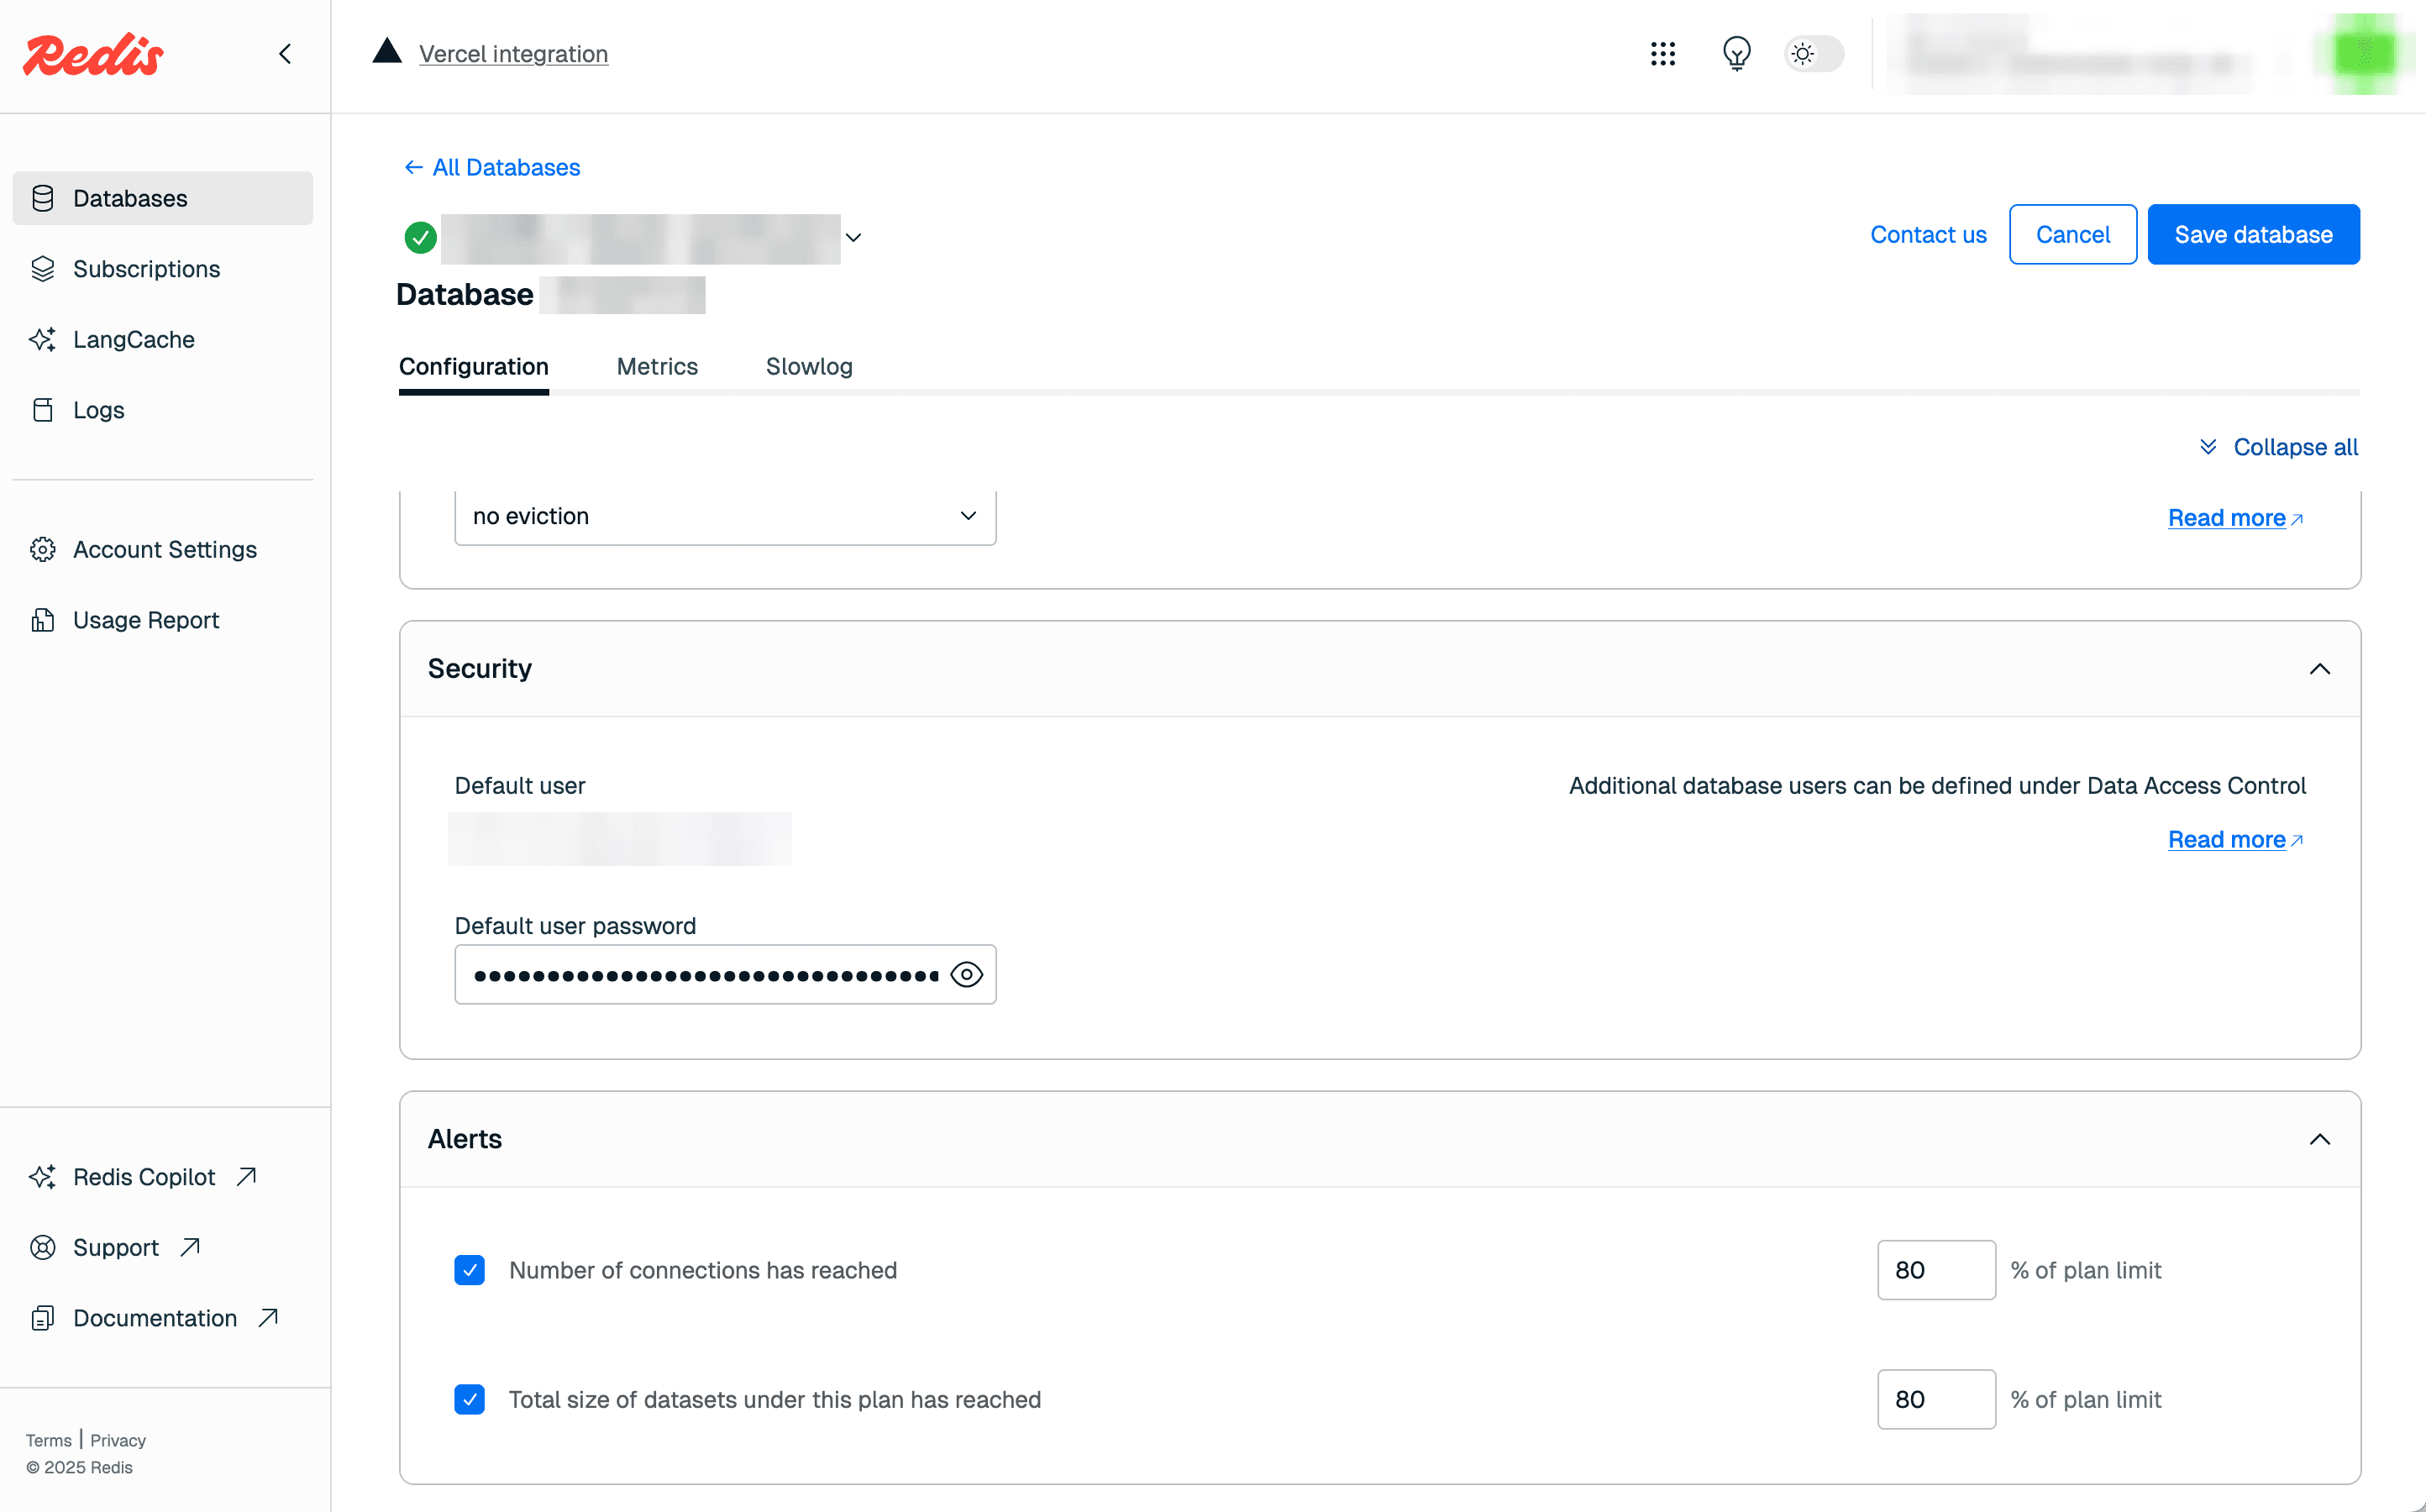Switch to the Metrics tab
The height and width of the screenshot is (1512, 2426).
point(657,366)
